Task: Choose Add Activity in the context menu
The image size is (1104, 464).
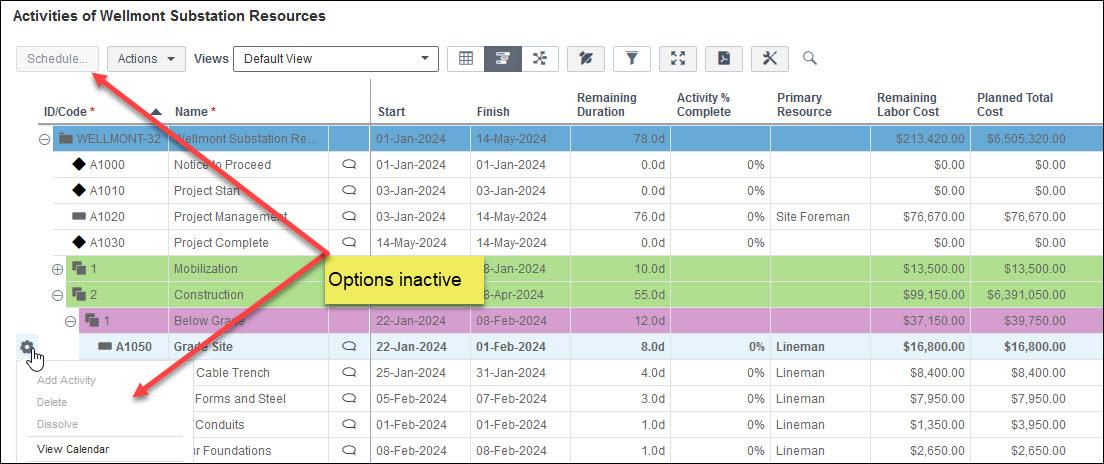Action: pyautogui.click(x=67, y=380)
